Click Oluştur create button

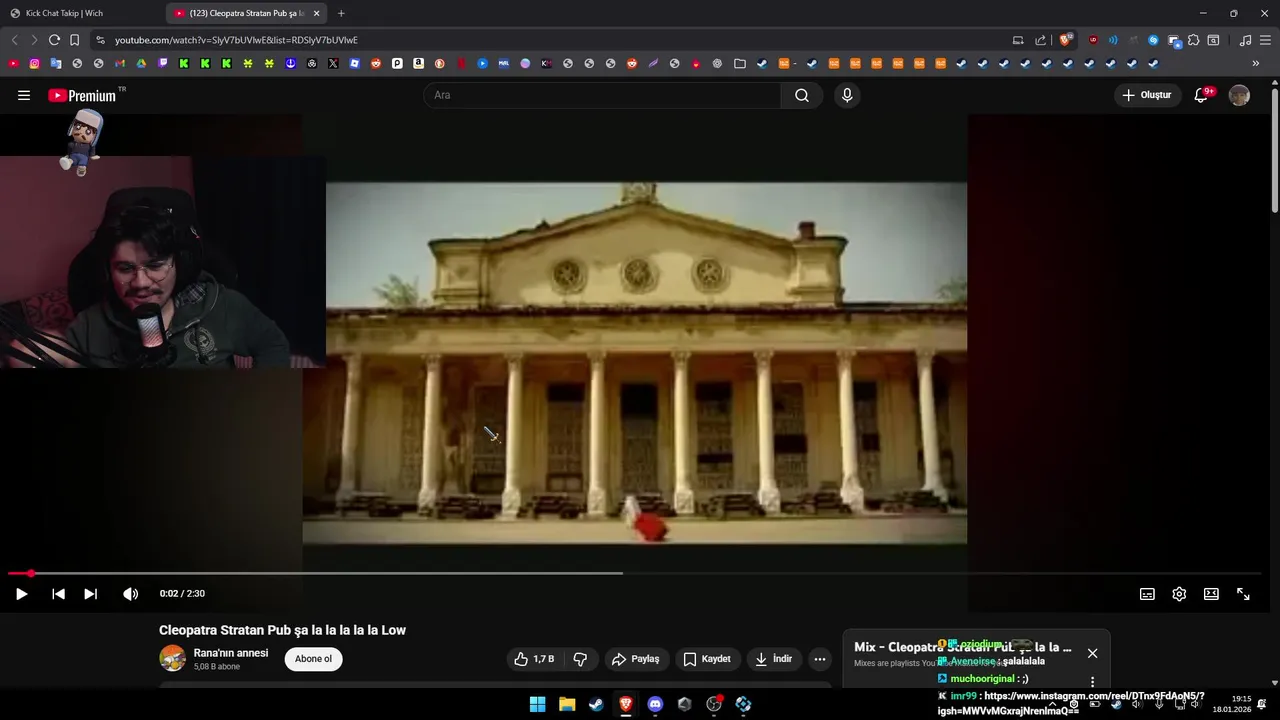click(1146, 95)
